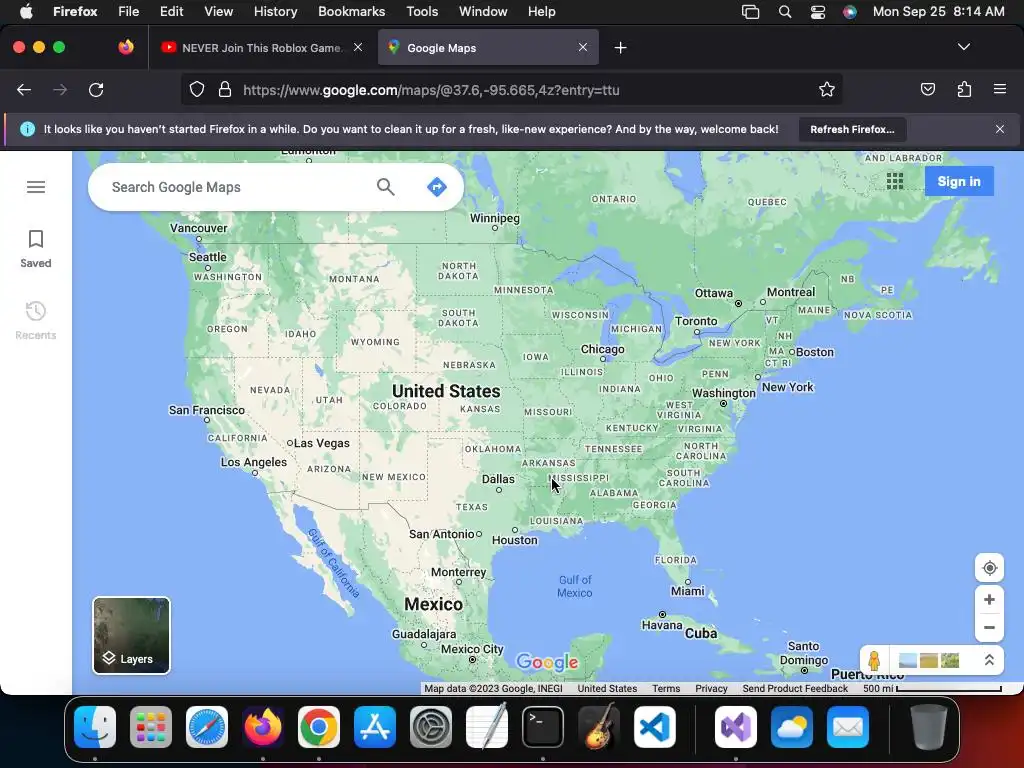This screenshot has width=1024, height=768.
Task: Open Finder from the Dock
Action: 95,727
